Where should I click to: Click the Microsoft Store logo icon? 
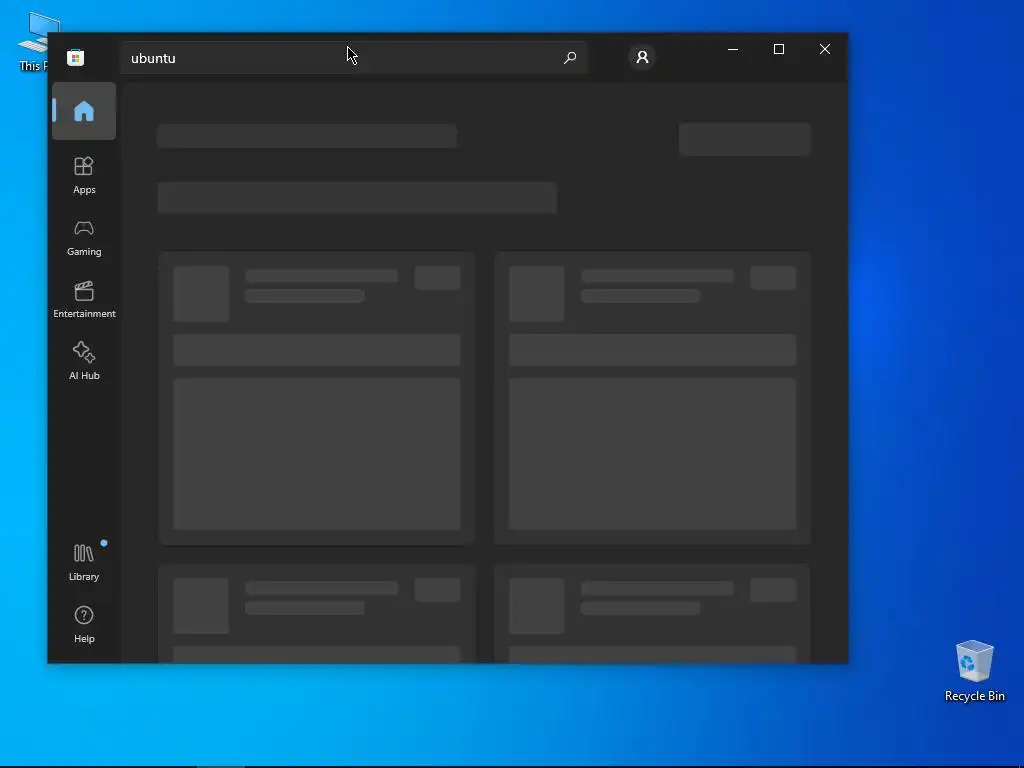[75, 57]
